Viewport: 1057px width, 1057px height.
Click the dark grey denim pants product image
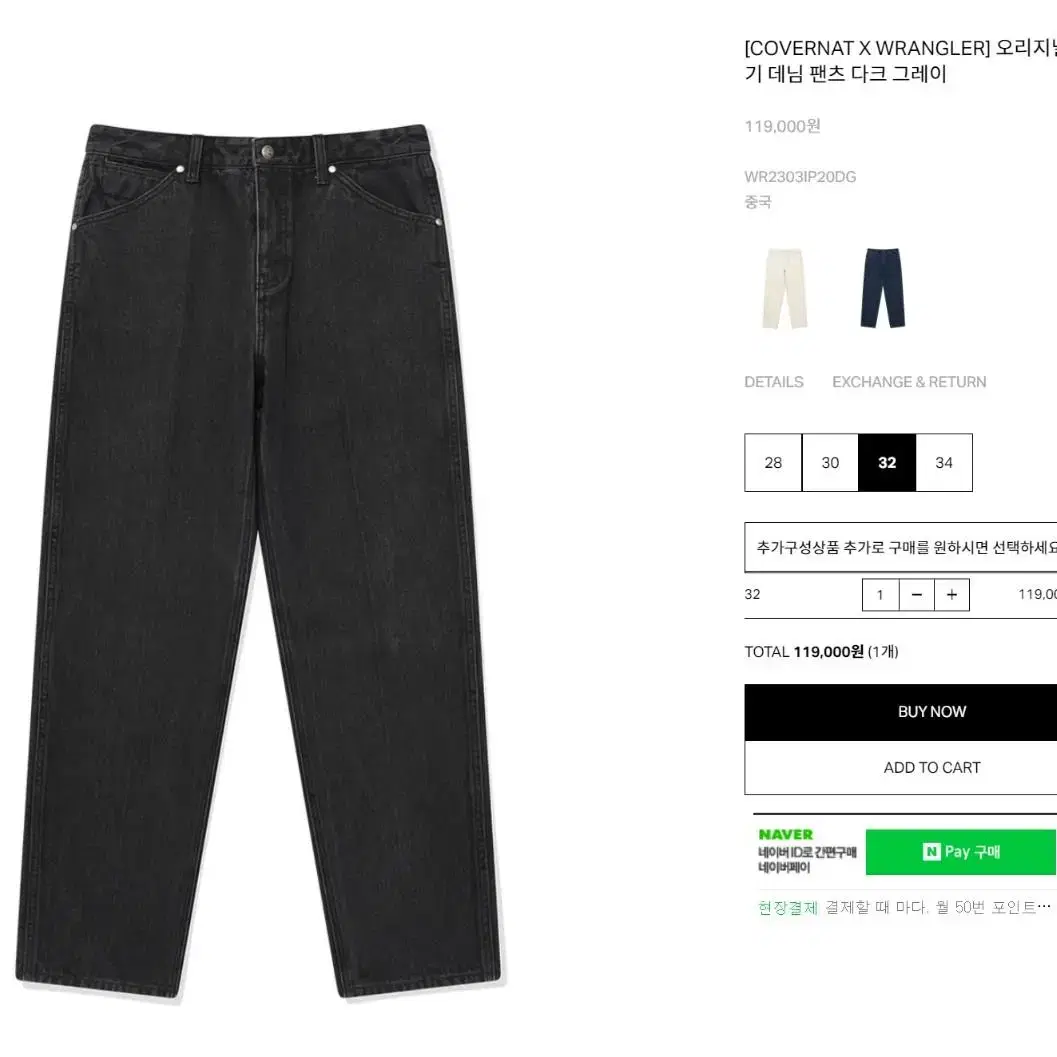point(259,562)
